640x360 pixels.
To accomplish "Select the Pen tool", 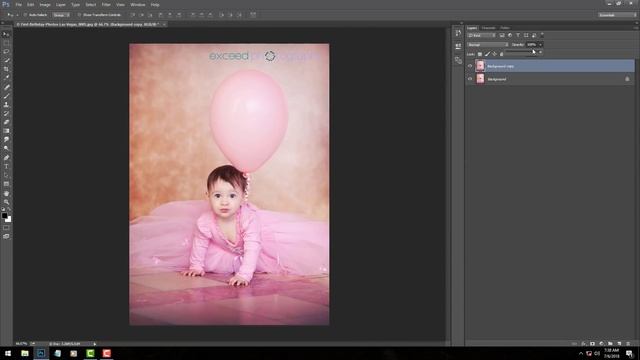I will click(x=6, y=158).
